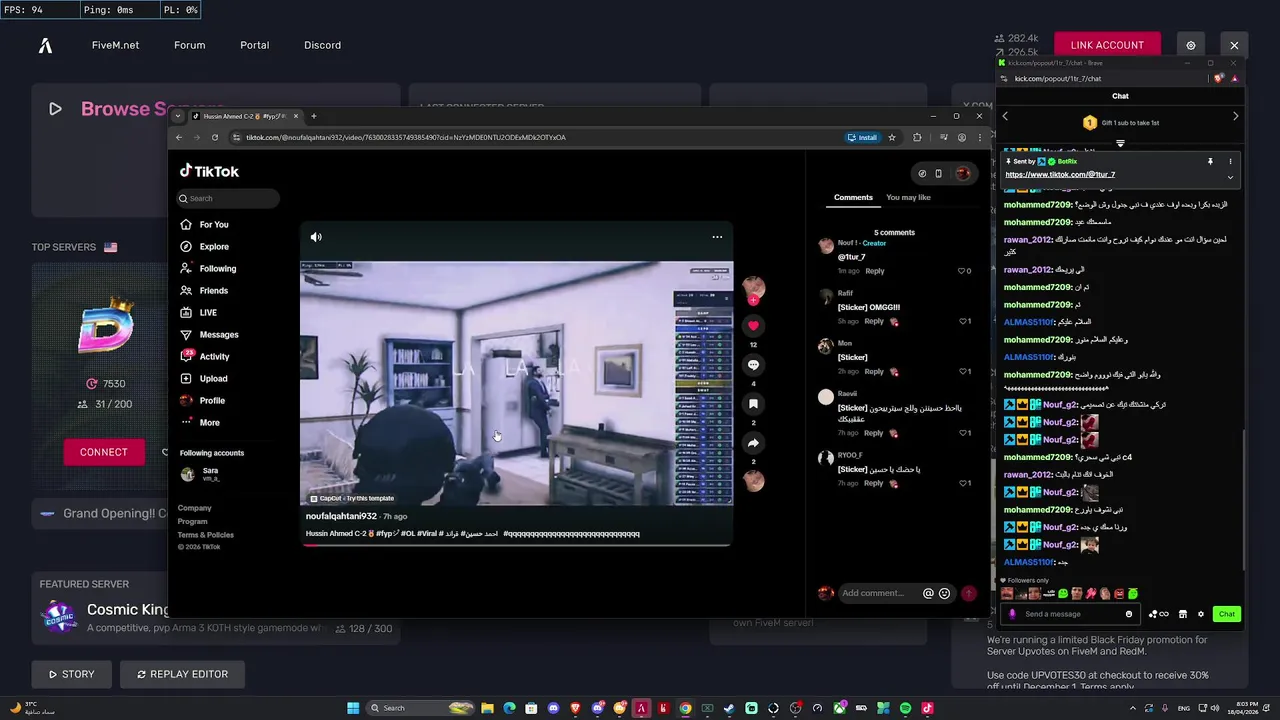
Task: Click LINK ACCOUNT in FiveM window
Action: (x=1107, y=45)
